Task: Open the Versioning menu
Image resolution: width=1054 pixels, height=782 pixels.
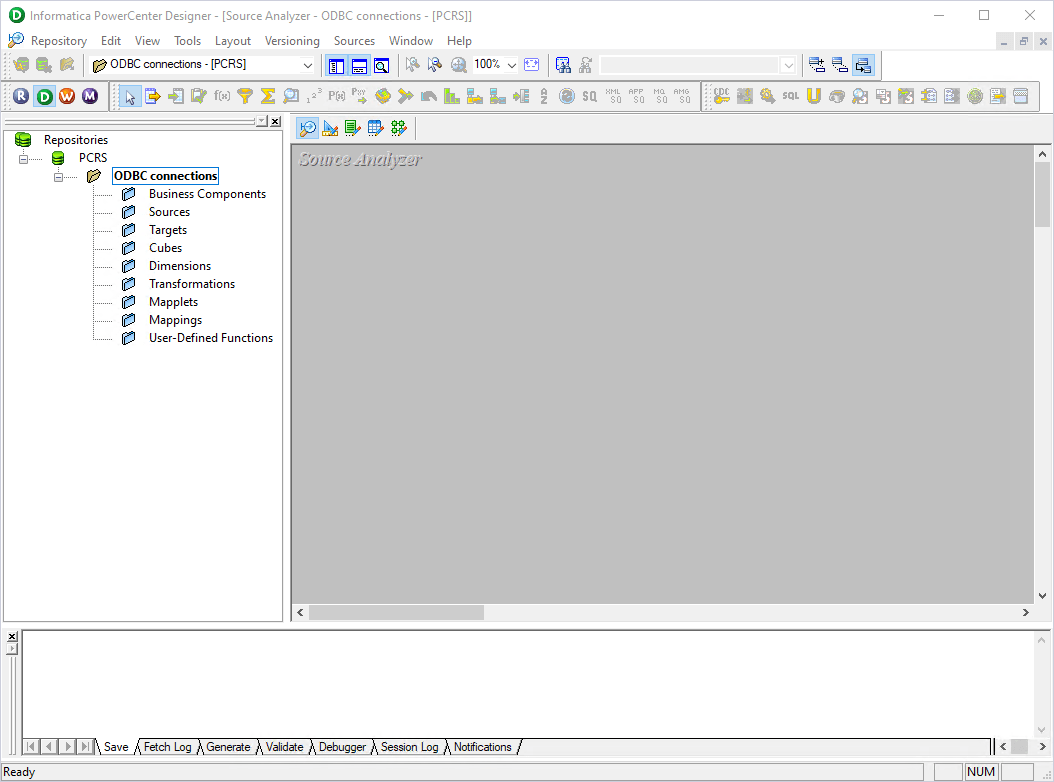Action: click(292, 41)
